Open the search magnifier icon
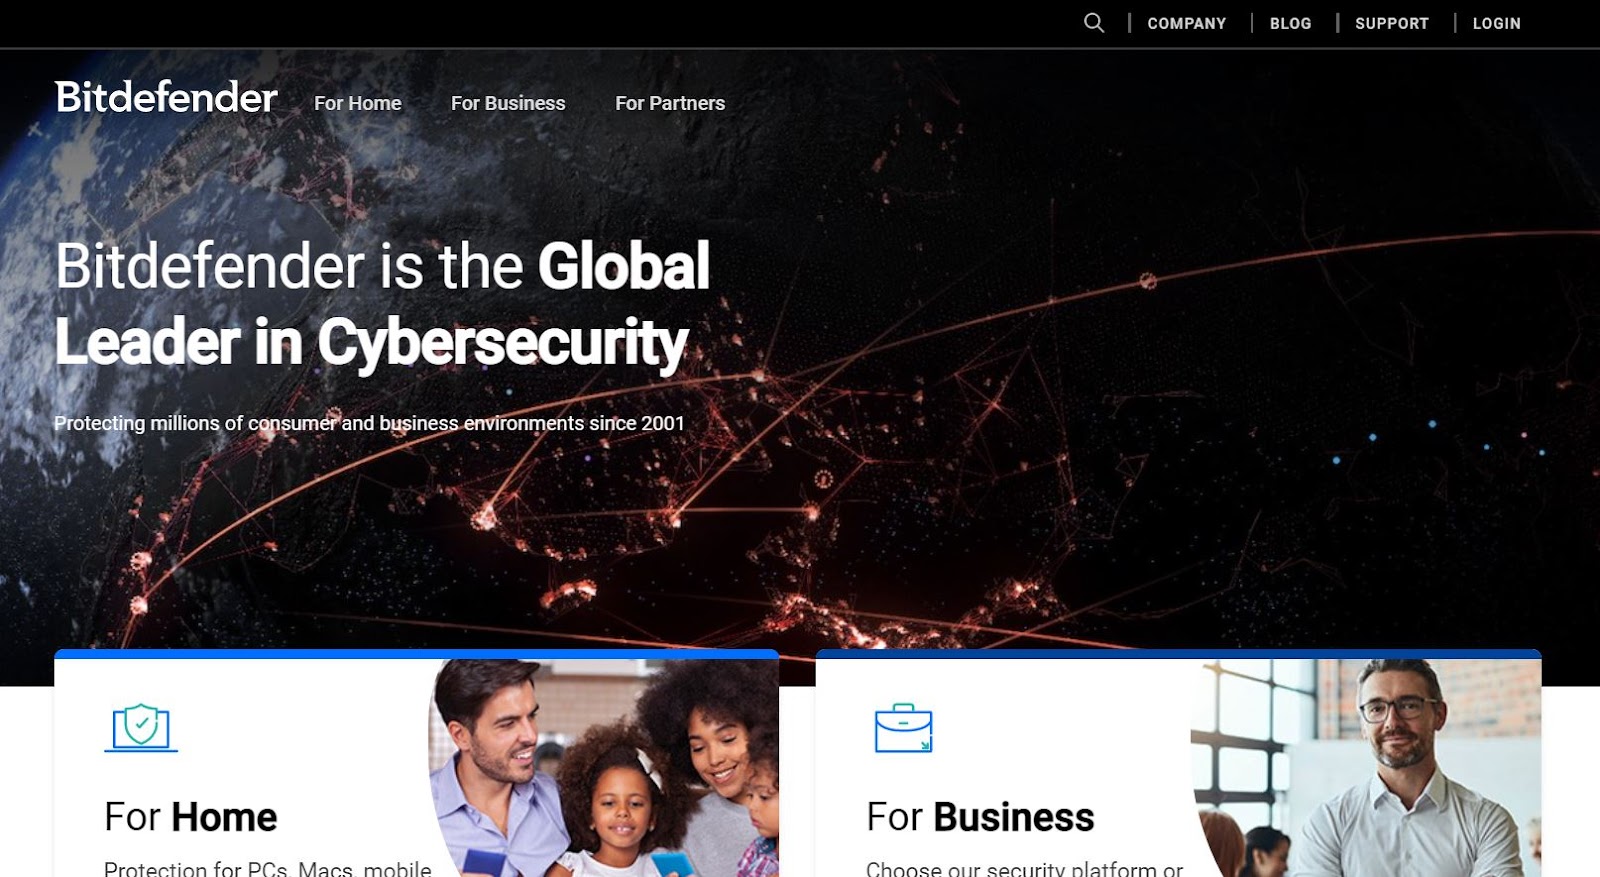The height and width of the screenshot is (877, 1600). 1094,23
